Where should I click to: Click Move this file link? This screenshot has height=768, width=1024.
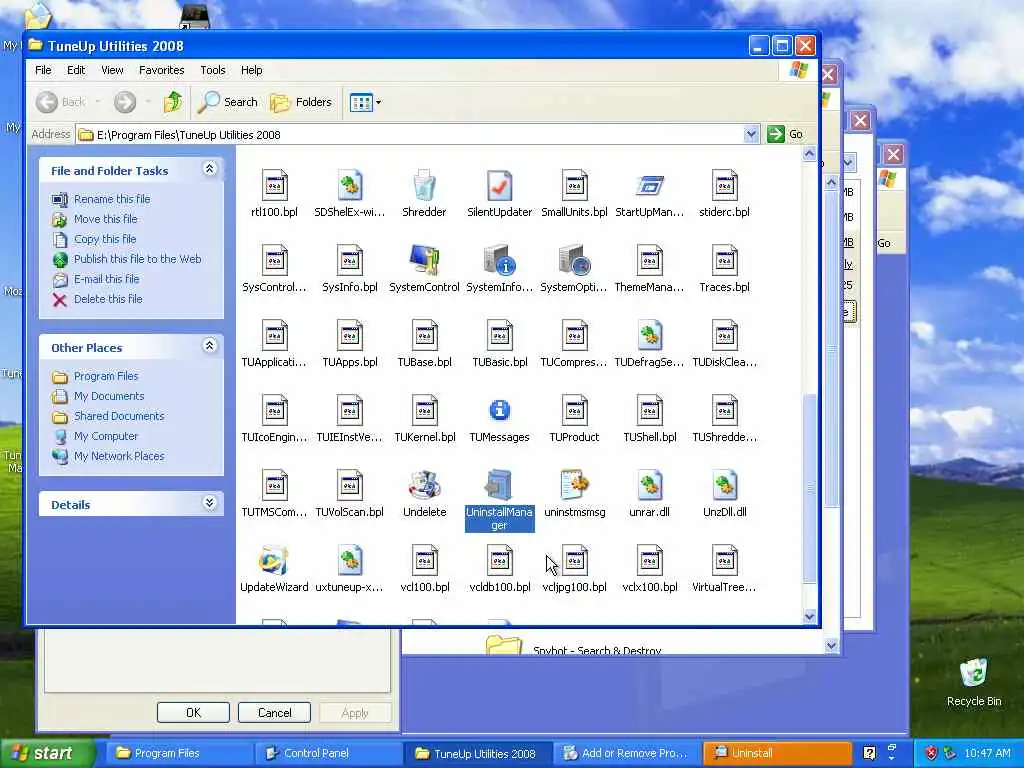(105, 219)
